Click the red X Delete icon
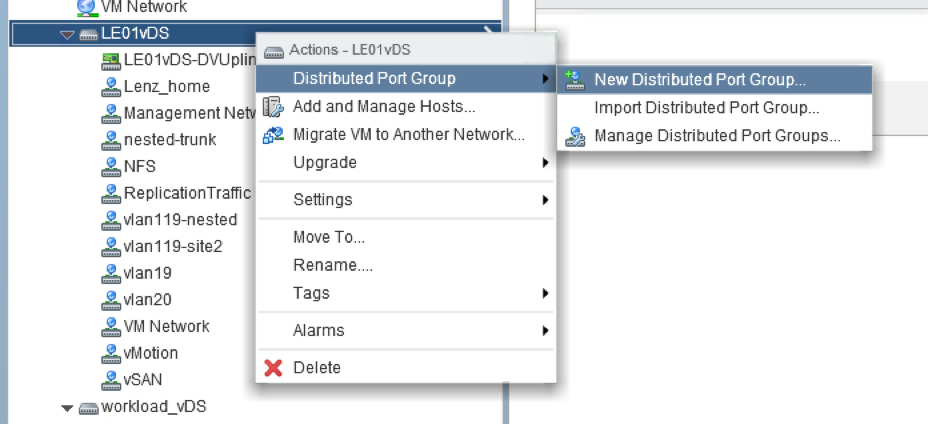 pyautogui.click(x=273, y=368)
